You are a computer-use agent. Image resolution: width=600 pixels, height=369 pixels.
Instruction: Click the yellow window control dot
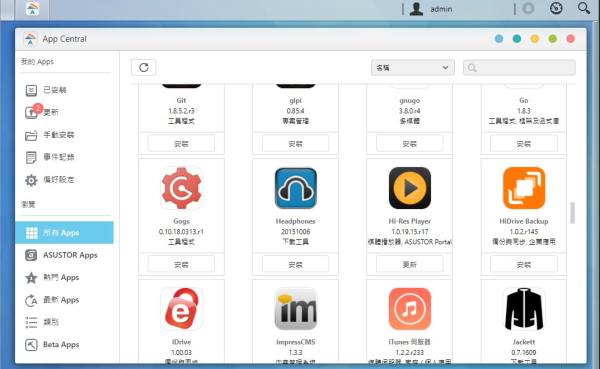point(535,39)
